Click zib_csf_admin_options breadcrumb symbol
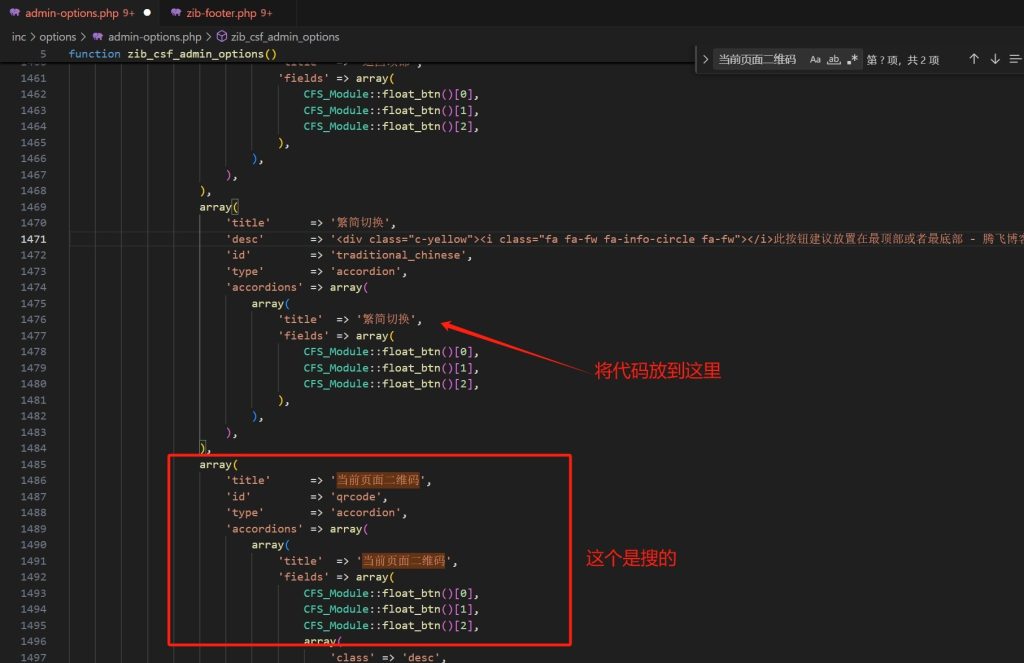 coord(285,37)
